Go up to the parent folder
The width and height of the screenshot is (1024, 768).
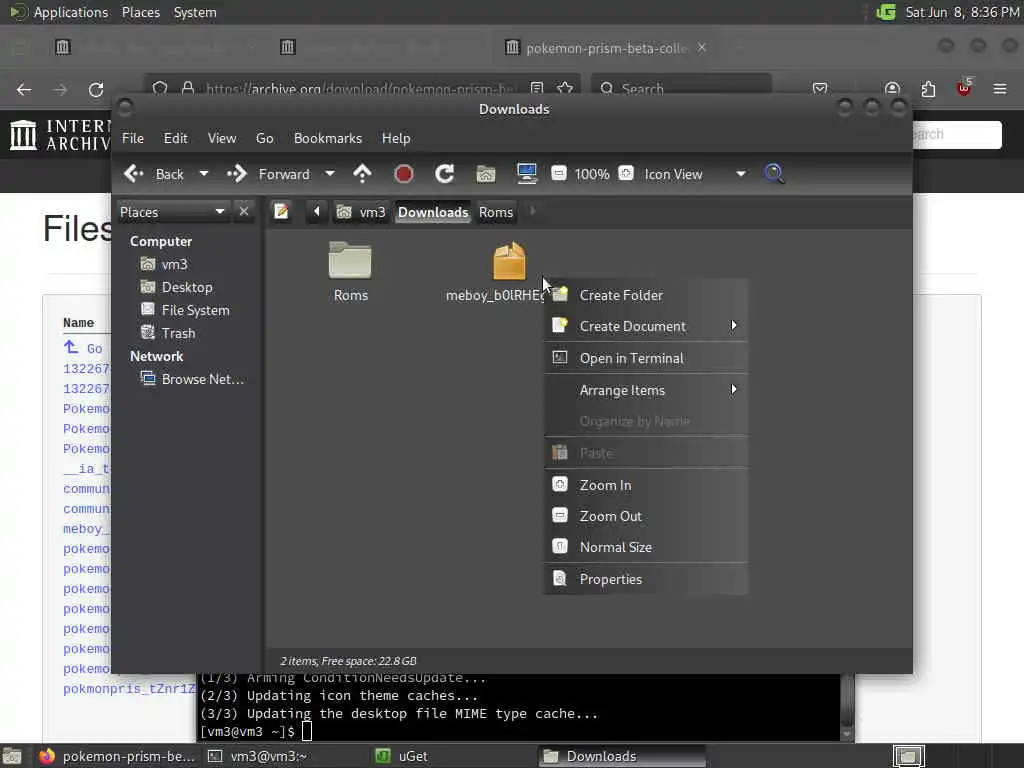(362, 174)
